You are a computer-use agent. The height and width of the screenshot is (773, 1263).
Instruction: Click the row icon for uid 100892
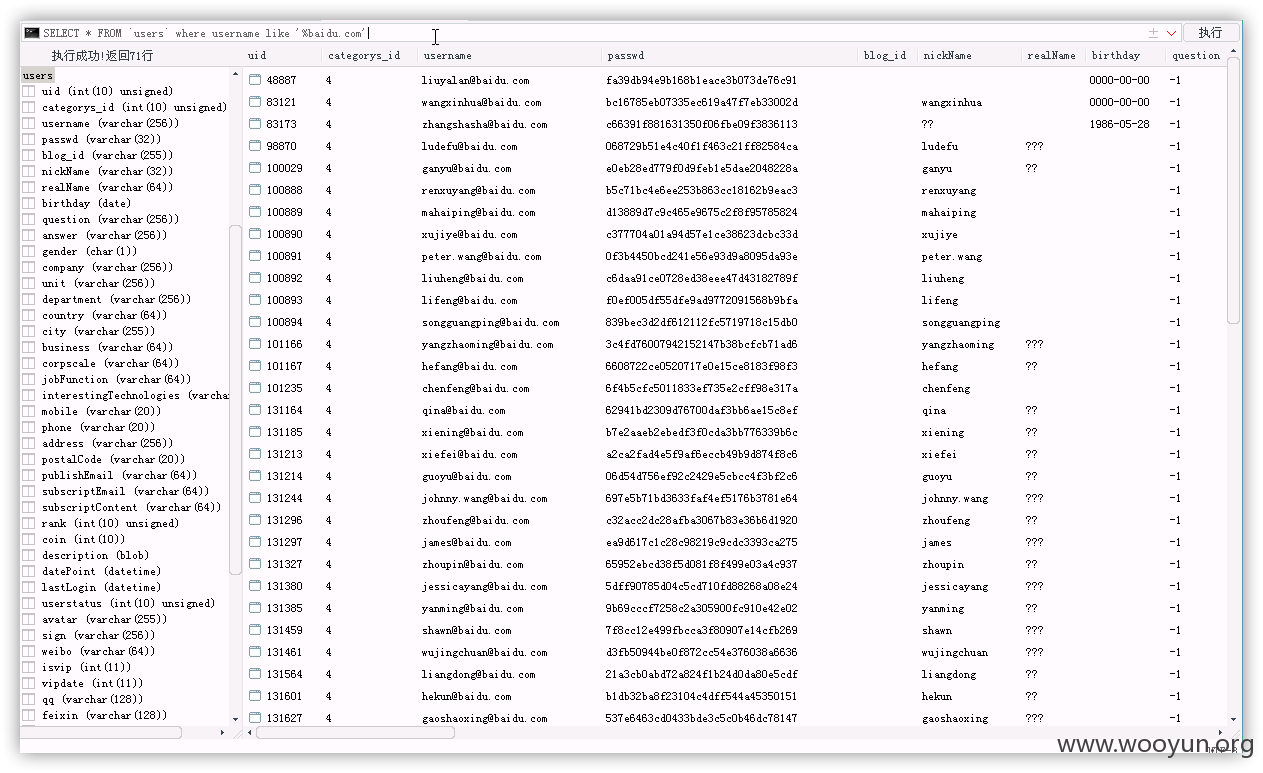[255, 278]
